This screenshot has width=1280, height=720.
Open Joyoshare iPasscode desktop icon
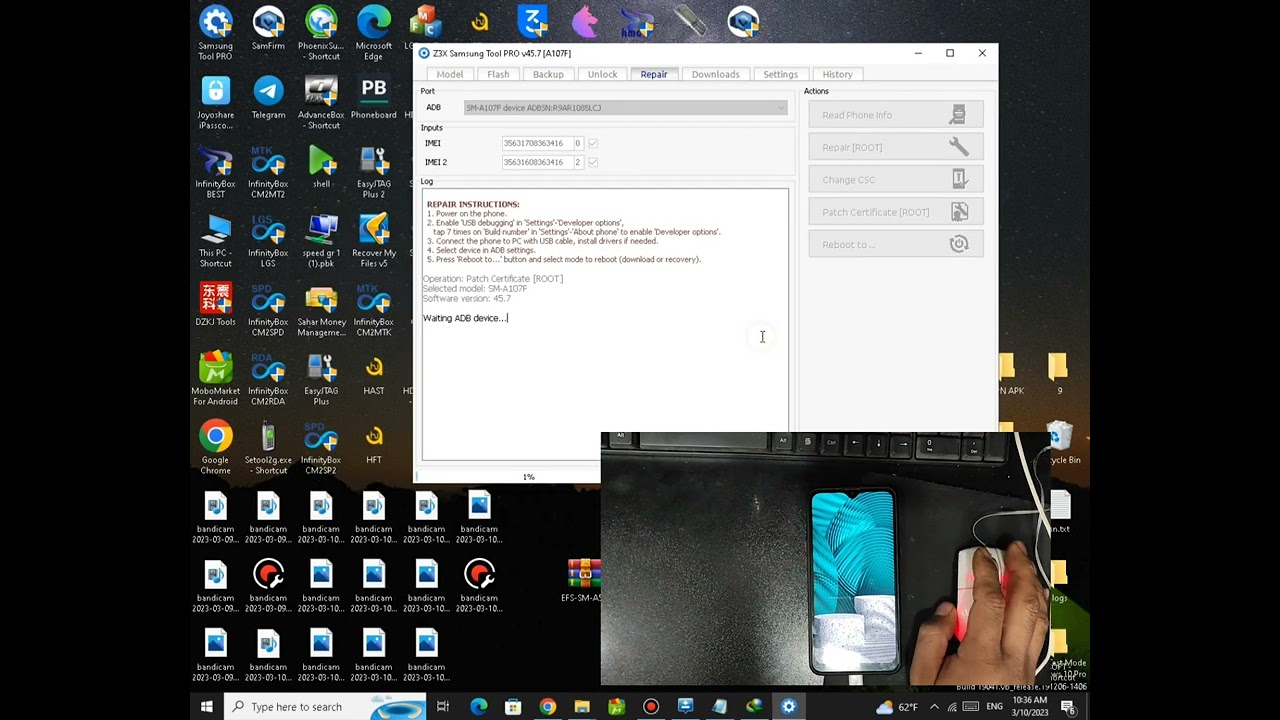215,102
